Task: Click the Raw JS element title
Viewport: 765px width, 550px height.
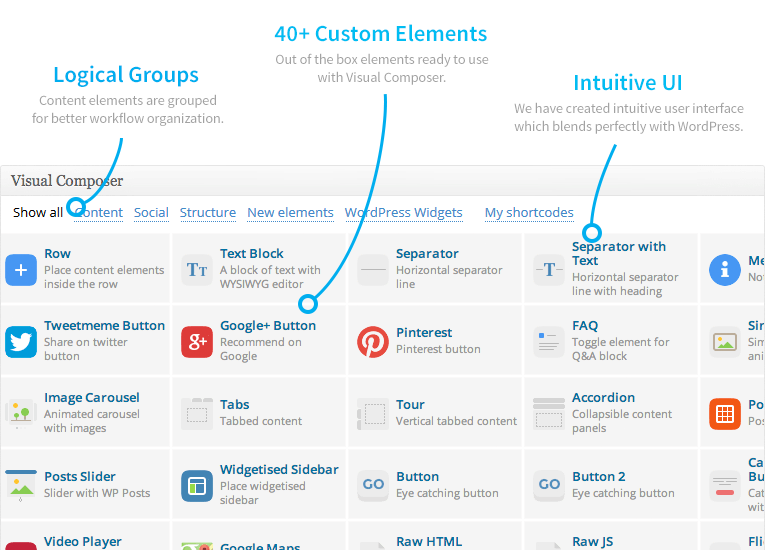Action: click(593, 542)
